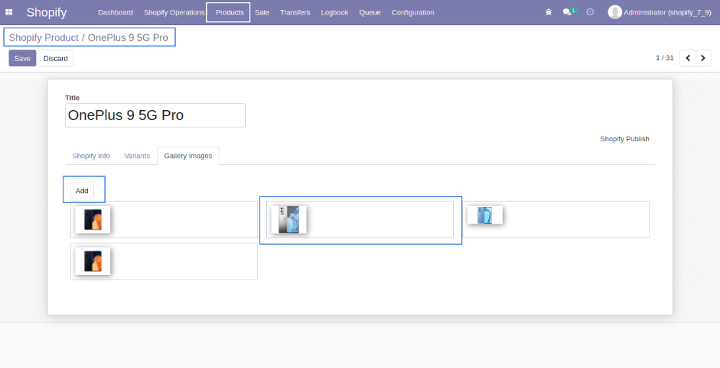Go to the next record arrow
This screenshot has width=720, height=368.
(703, 58)
